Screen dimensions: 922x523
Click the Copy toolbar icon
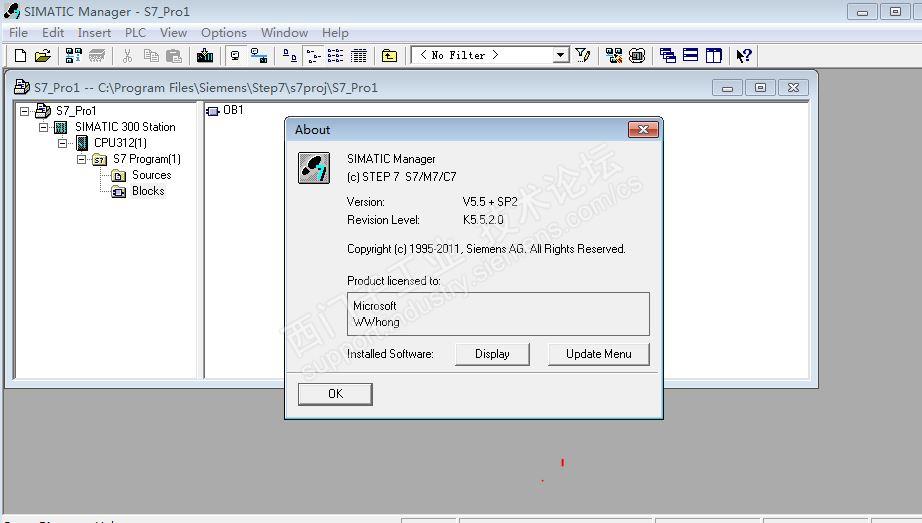point(151,56)
